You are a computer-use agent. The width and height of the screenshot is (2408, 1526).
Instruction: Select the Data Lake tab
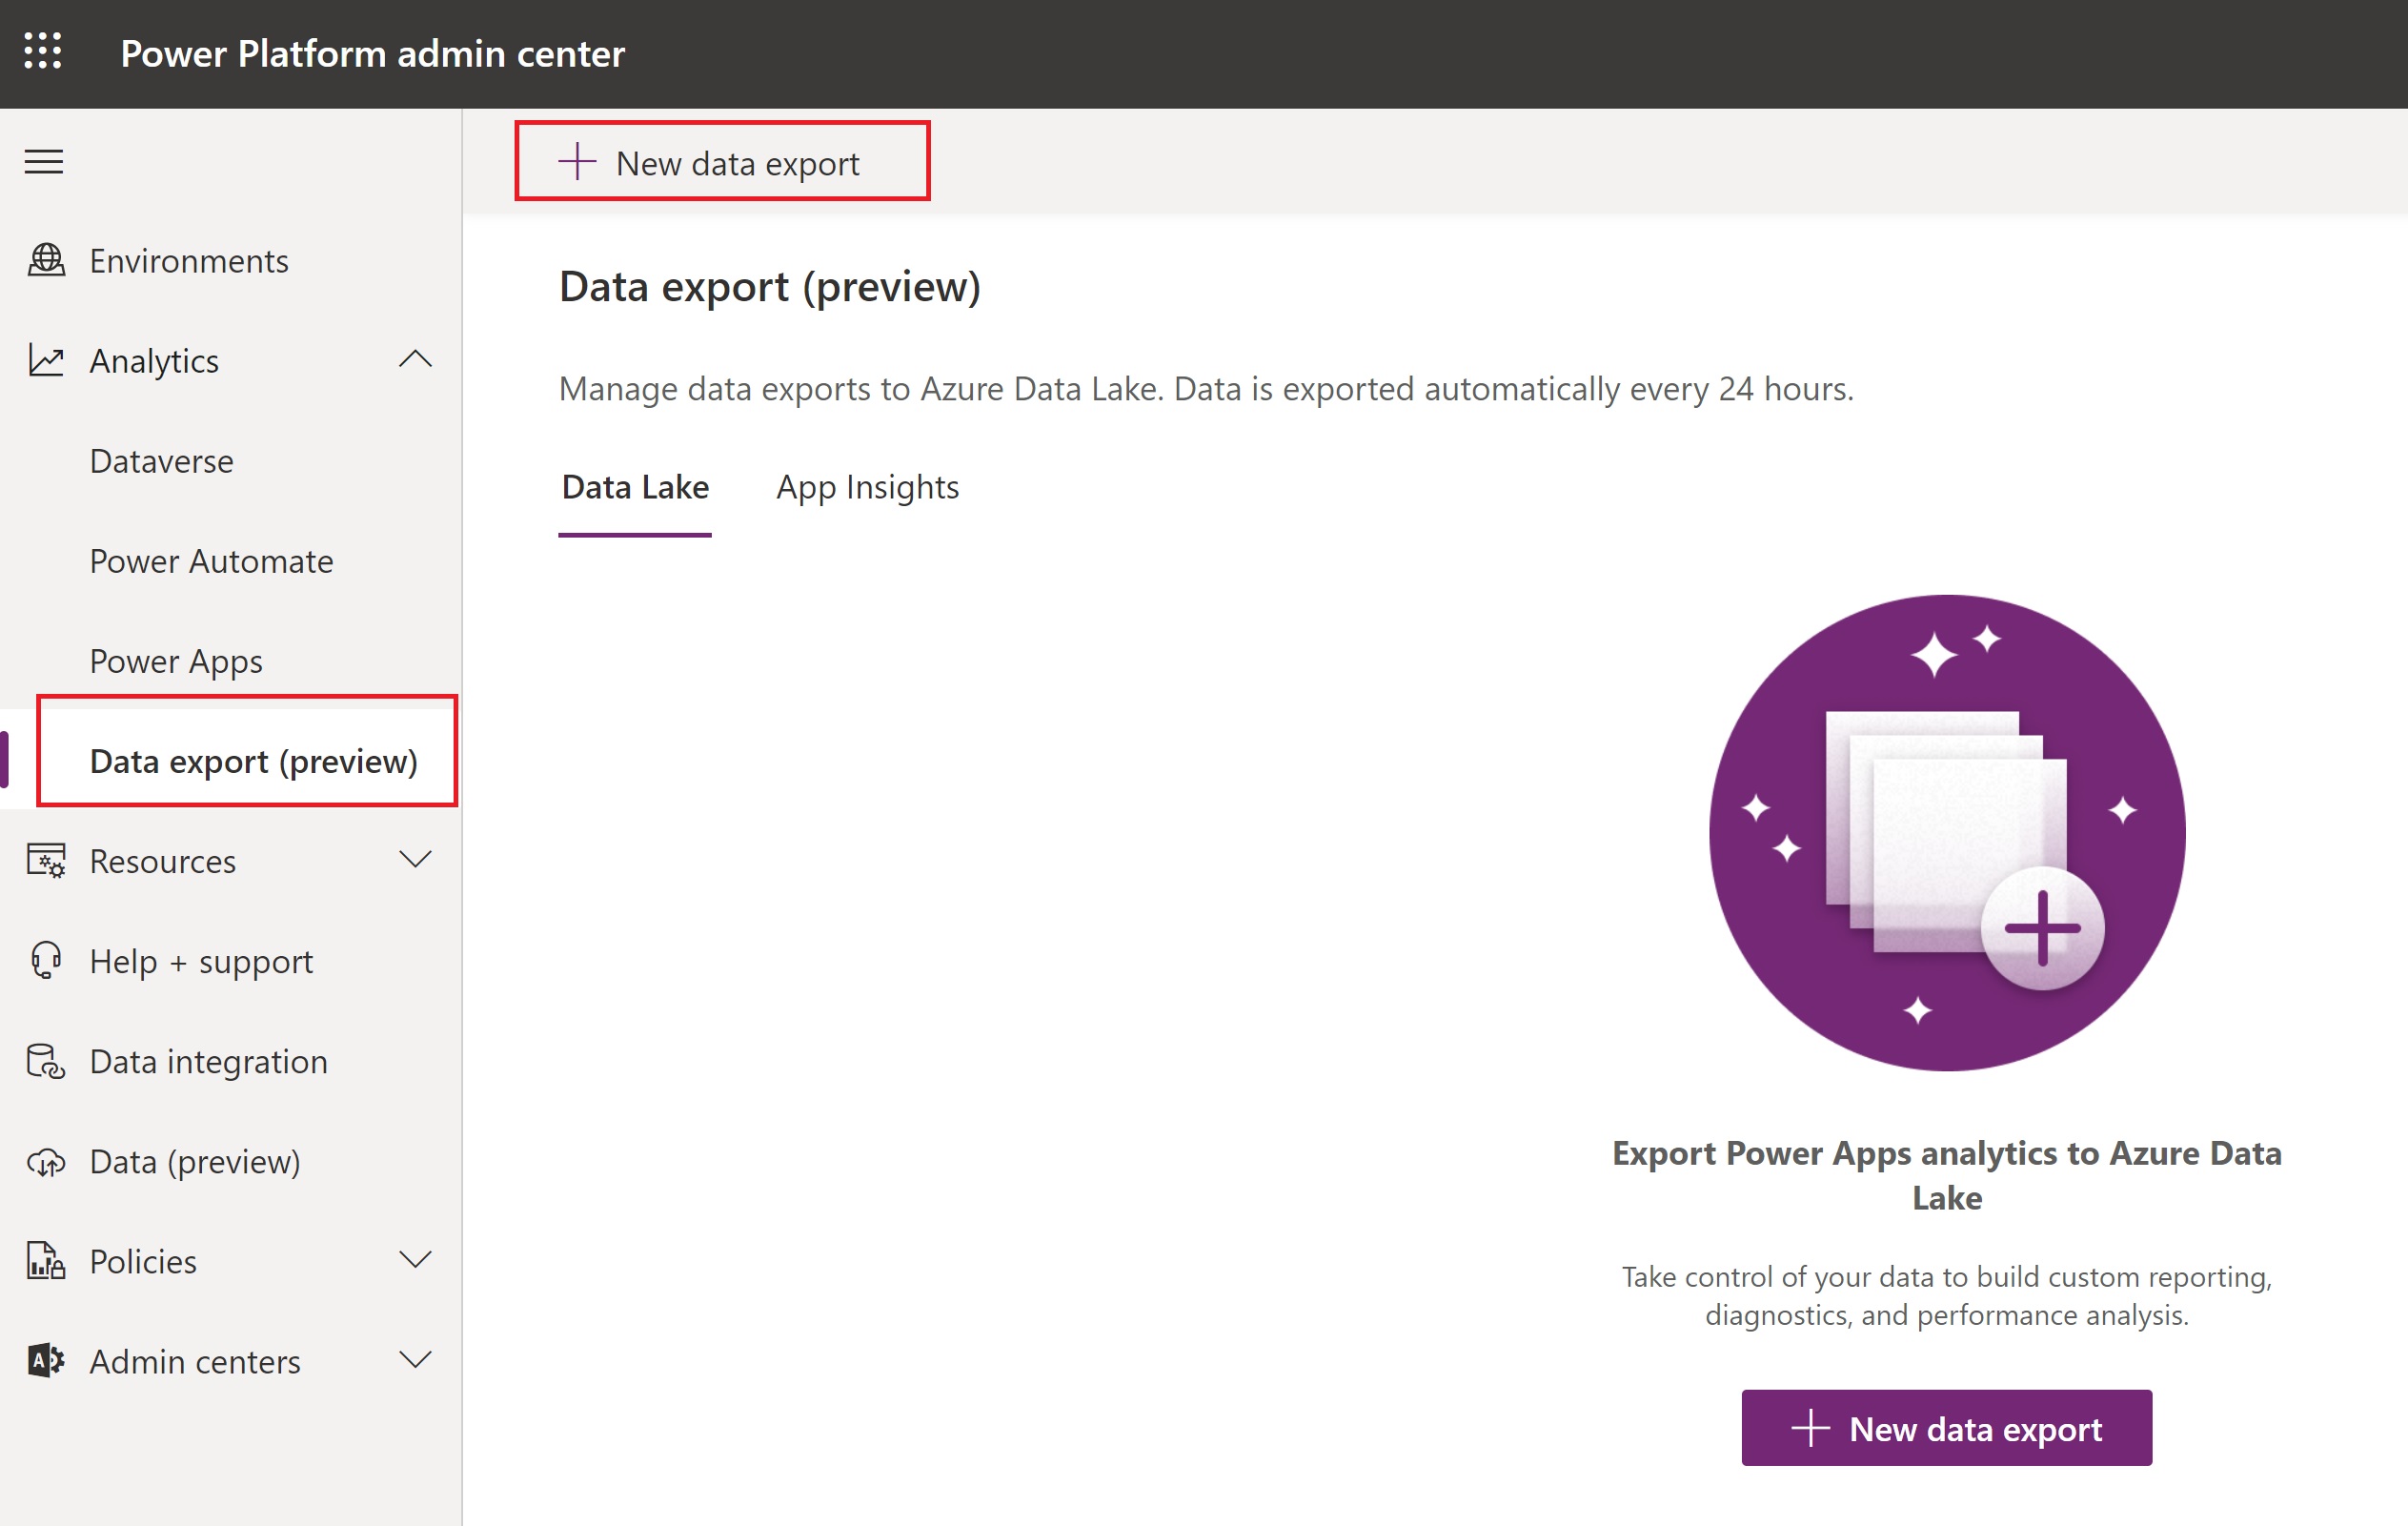(635, 487)
